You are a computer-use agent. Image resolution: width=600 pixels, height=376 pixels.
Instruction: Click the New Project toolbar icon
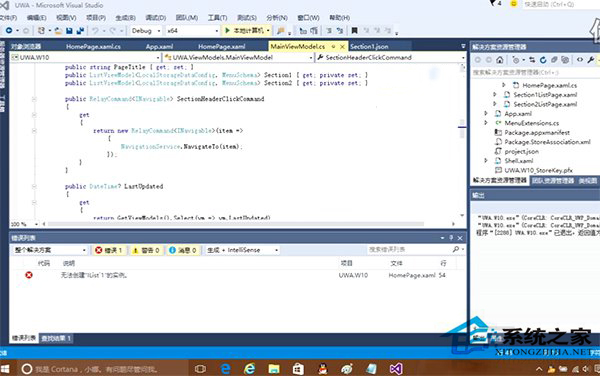(x=41, y=30)
